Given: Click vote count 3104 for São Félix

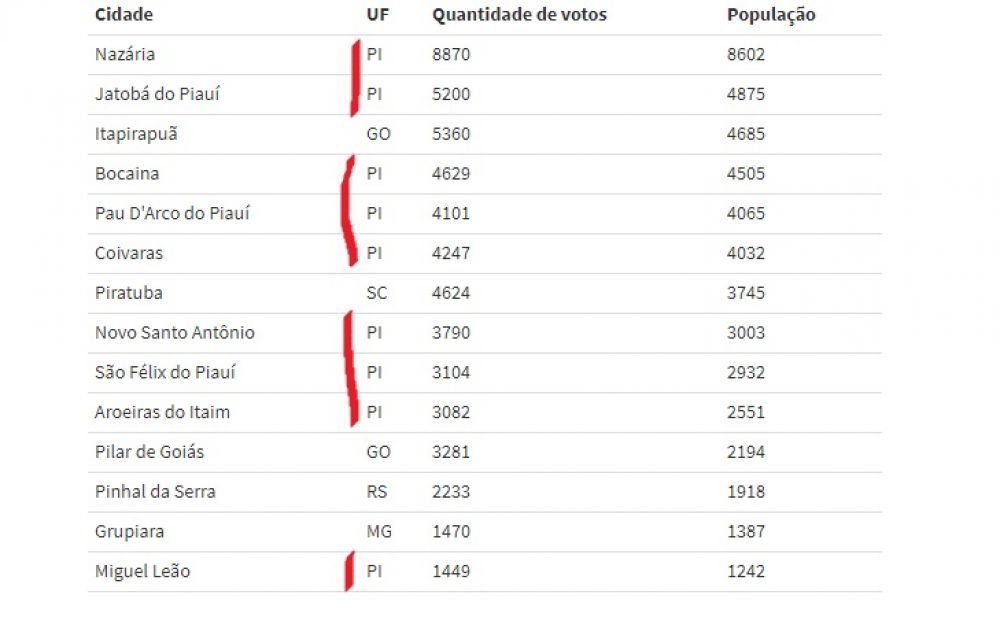Looking at the screenshot, I should coord(451,373).
